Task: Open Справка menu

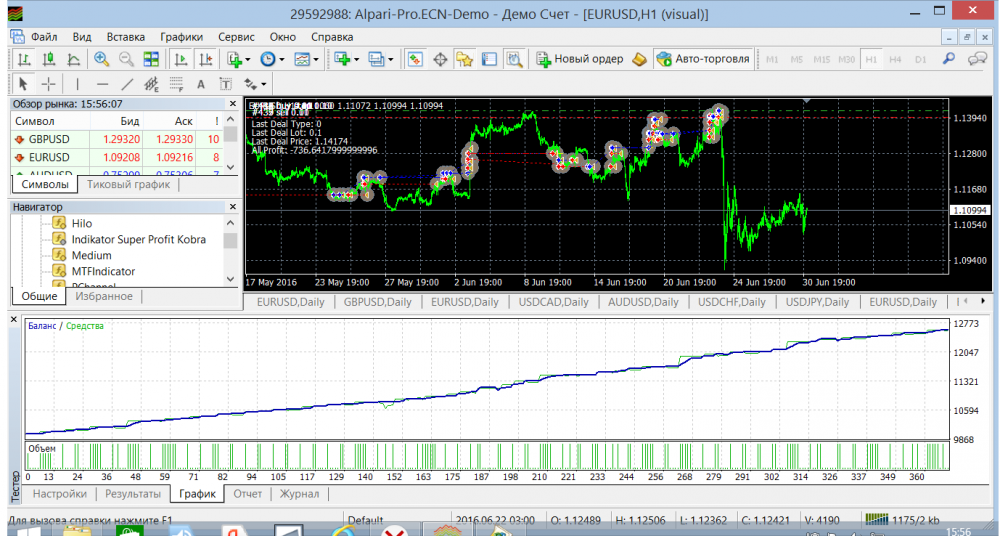Action: pyautogui.click(x=332, y=37)
